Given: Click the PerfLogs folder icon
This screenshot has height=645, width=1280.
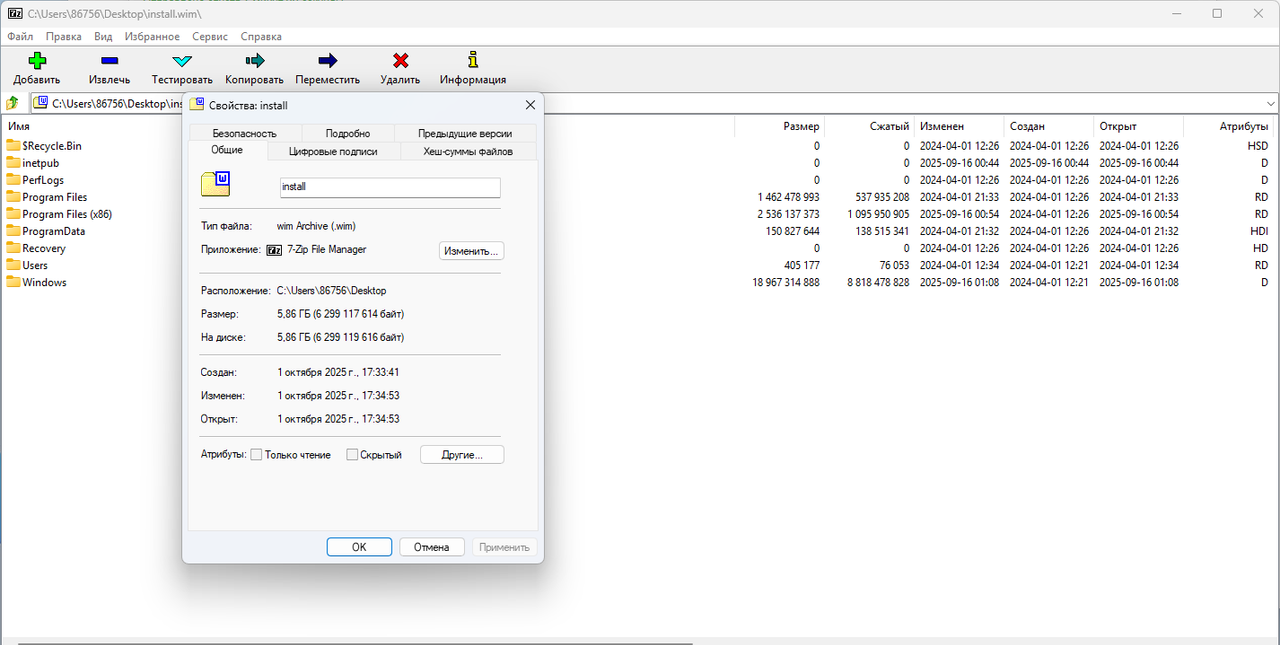Looking at the screenshot, I should click(13, 180).
